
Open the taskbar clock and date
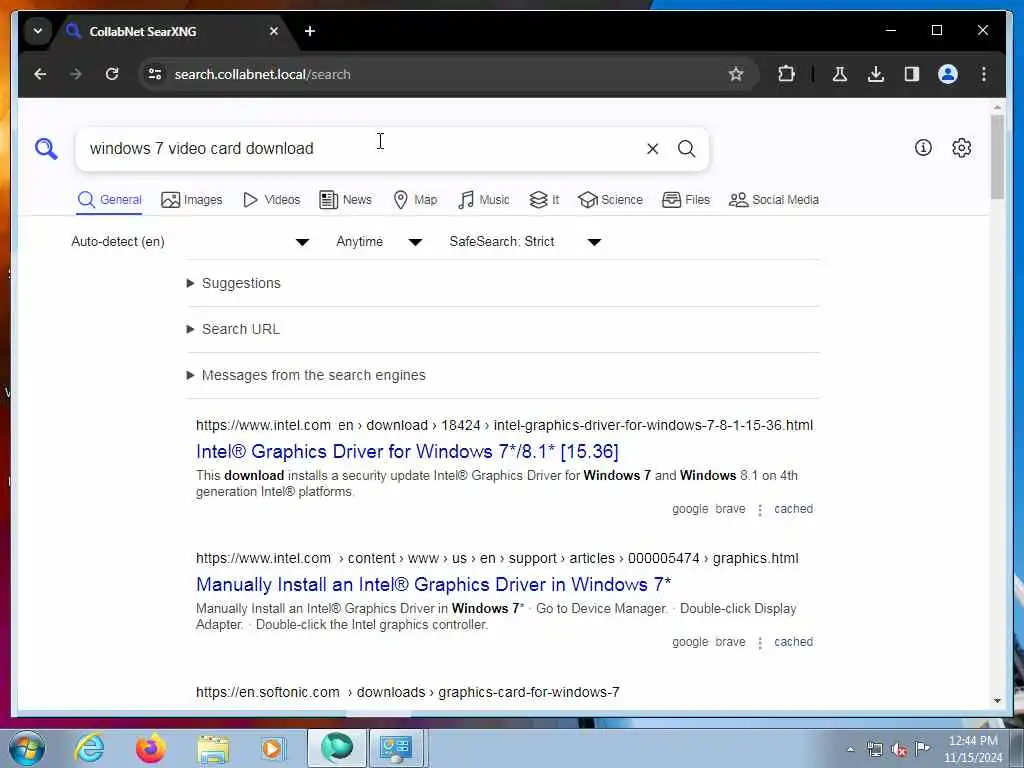pos(973,749)
